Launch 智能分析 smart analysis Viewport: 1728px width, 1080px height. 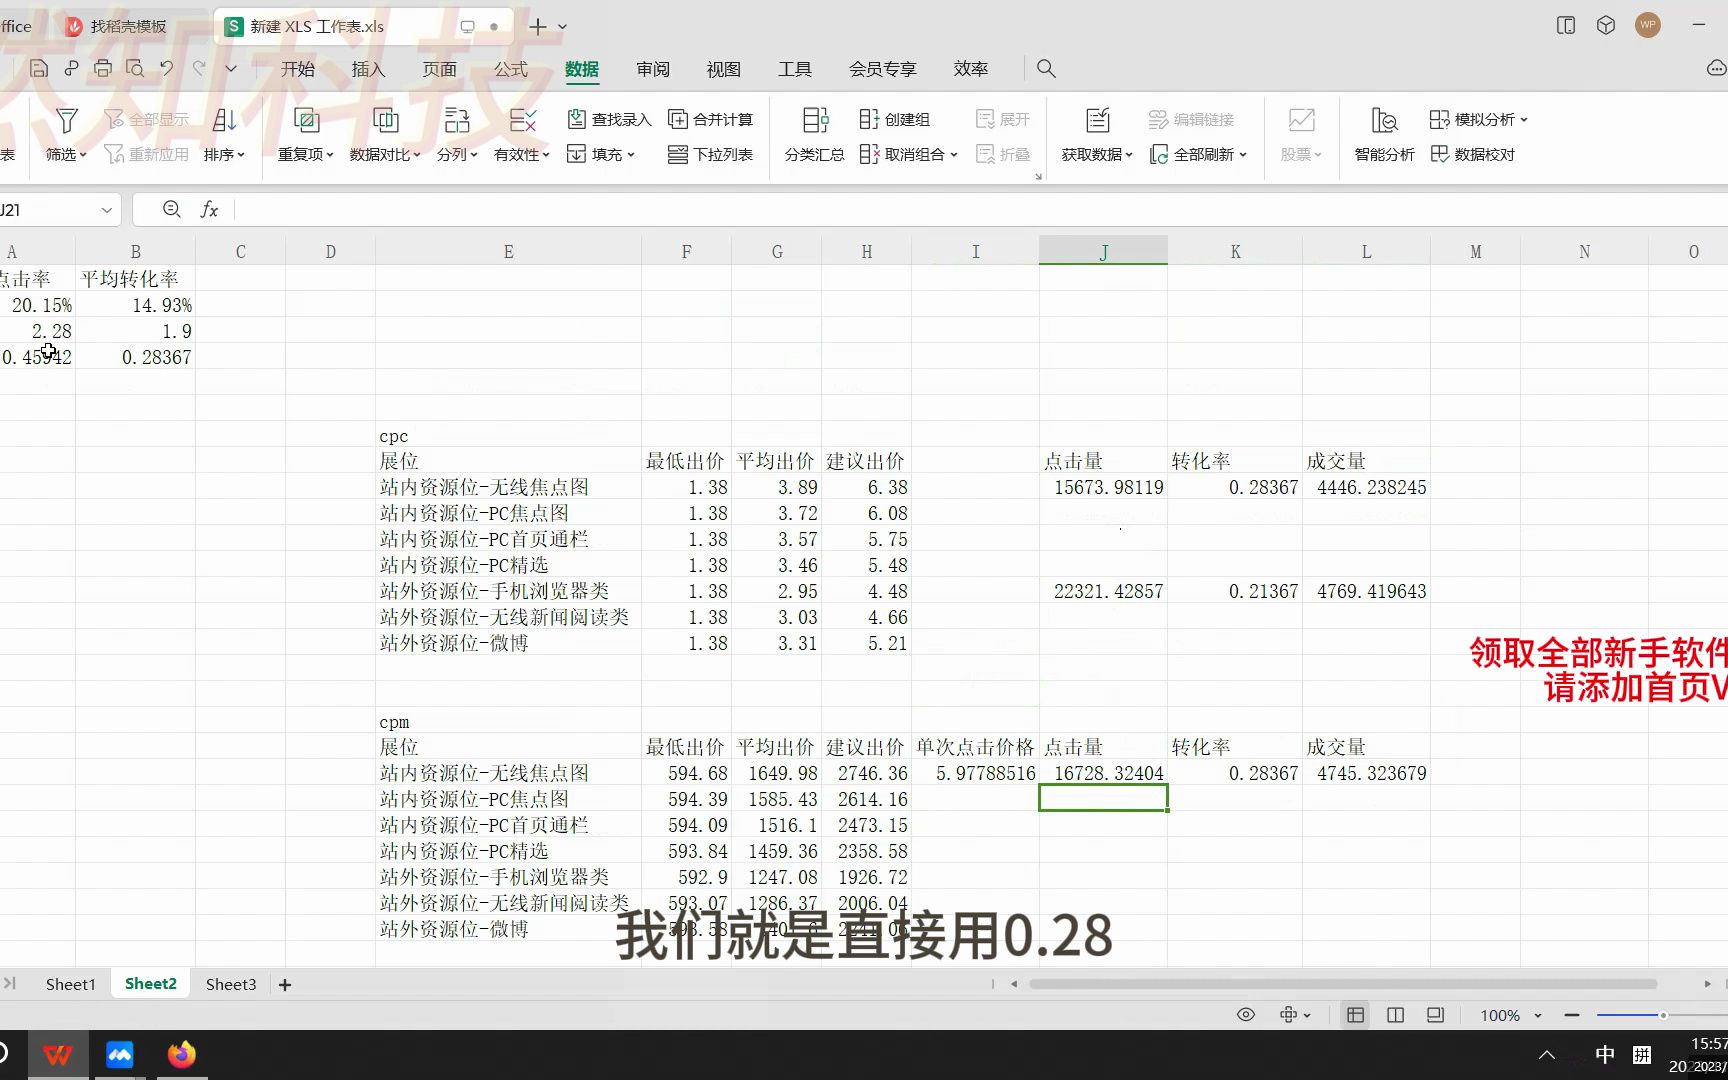(x=1383, y=135)
